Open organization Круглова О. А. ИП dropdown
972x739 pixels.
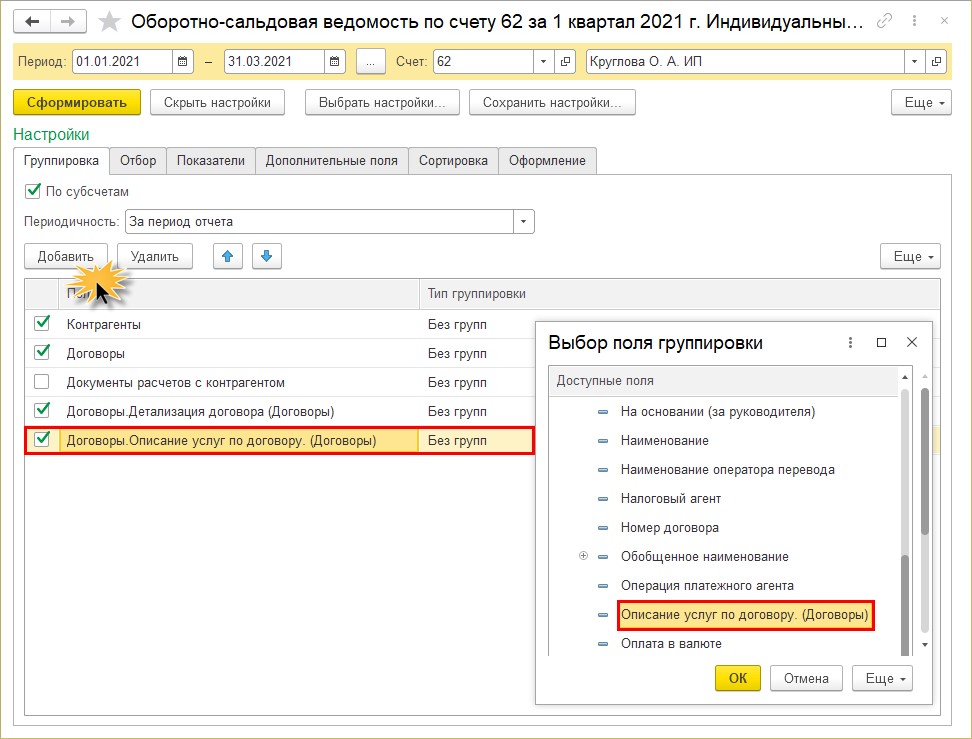(x=914, y=62)
